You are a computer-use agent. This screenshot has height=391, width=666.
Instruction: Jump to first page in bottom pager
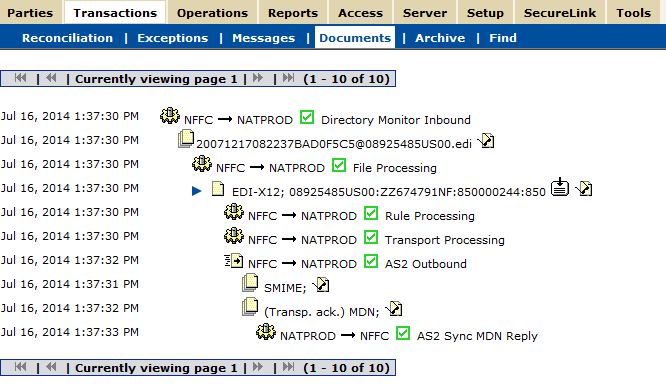point(20,367)
